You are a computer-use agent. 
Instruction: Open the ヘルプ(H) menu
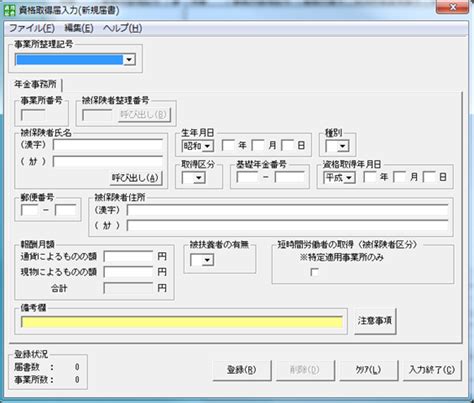(x=122, y=28)
